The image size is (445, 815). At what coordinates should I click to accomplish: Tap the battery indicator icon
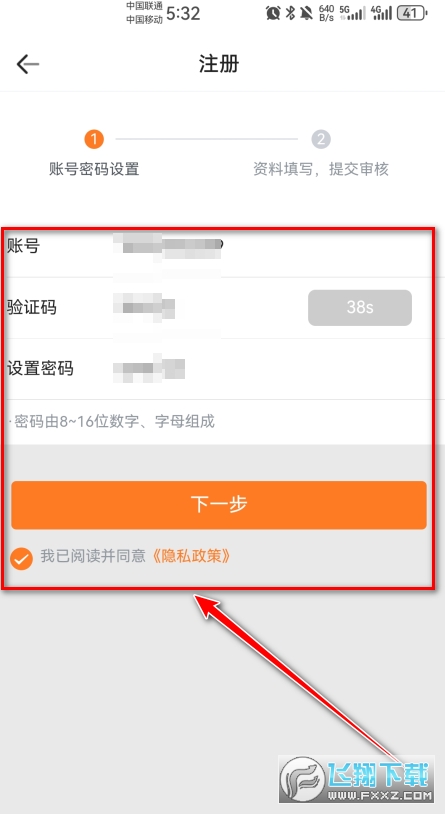(x=412, y=13)
